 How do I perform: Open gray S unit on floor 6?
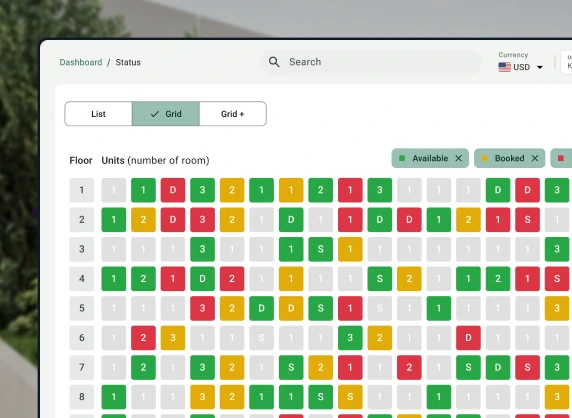[262, 338]
